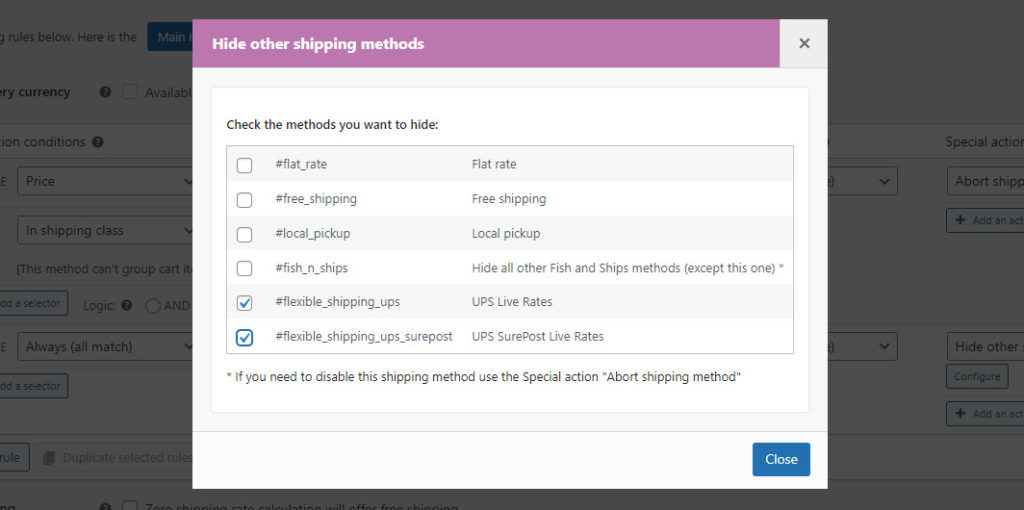The image size is (1024, 510).
Task: Check the #local_pickup method checkbox
Action: [244, 234]
